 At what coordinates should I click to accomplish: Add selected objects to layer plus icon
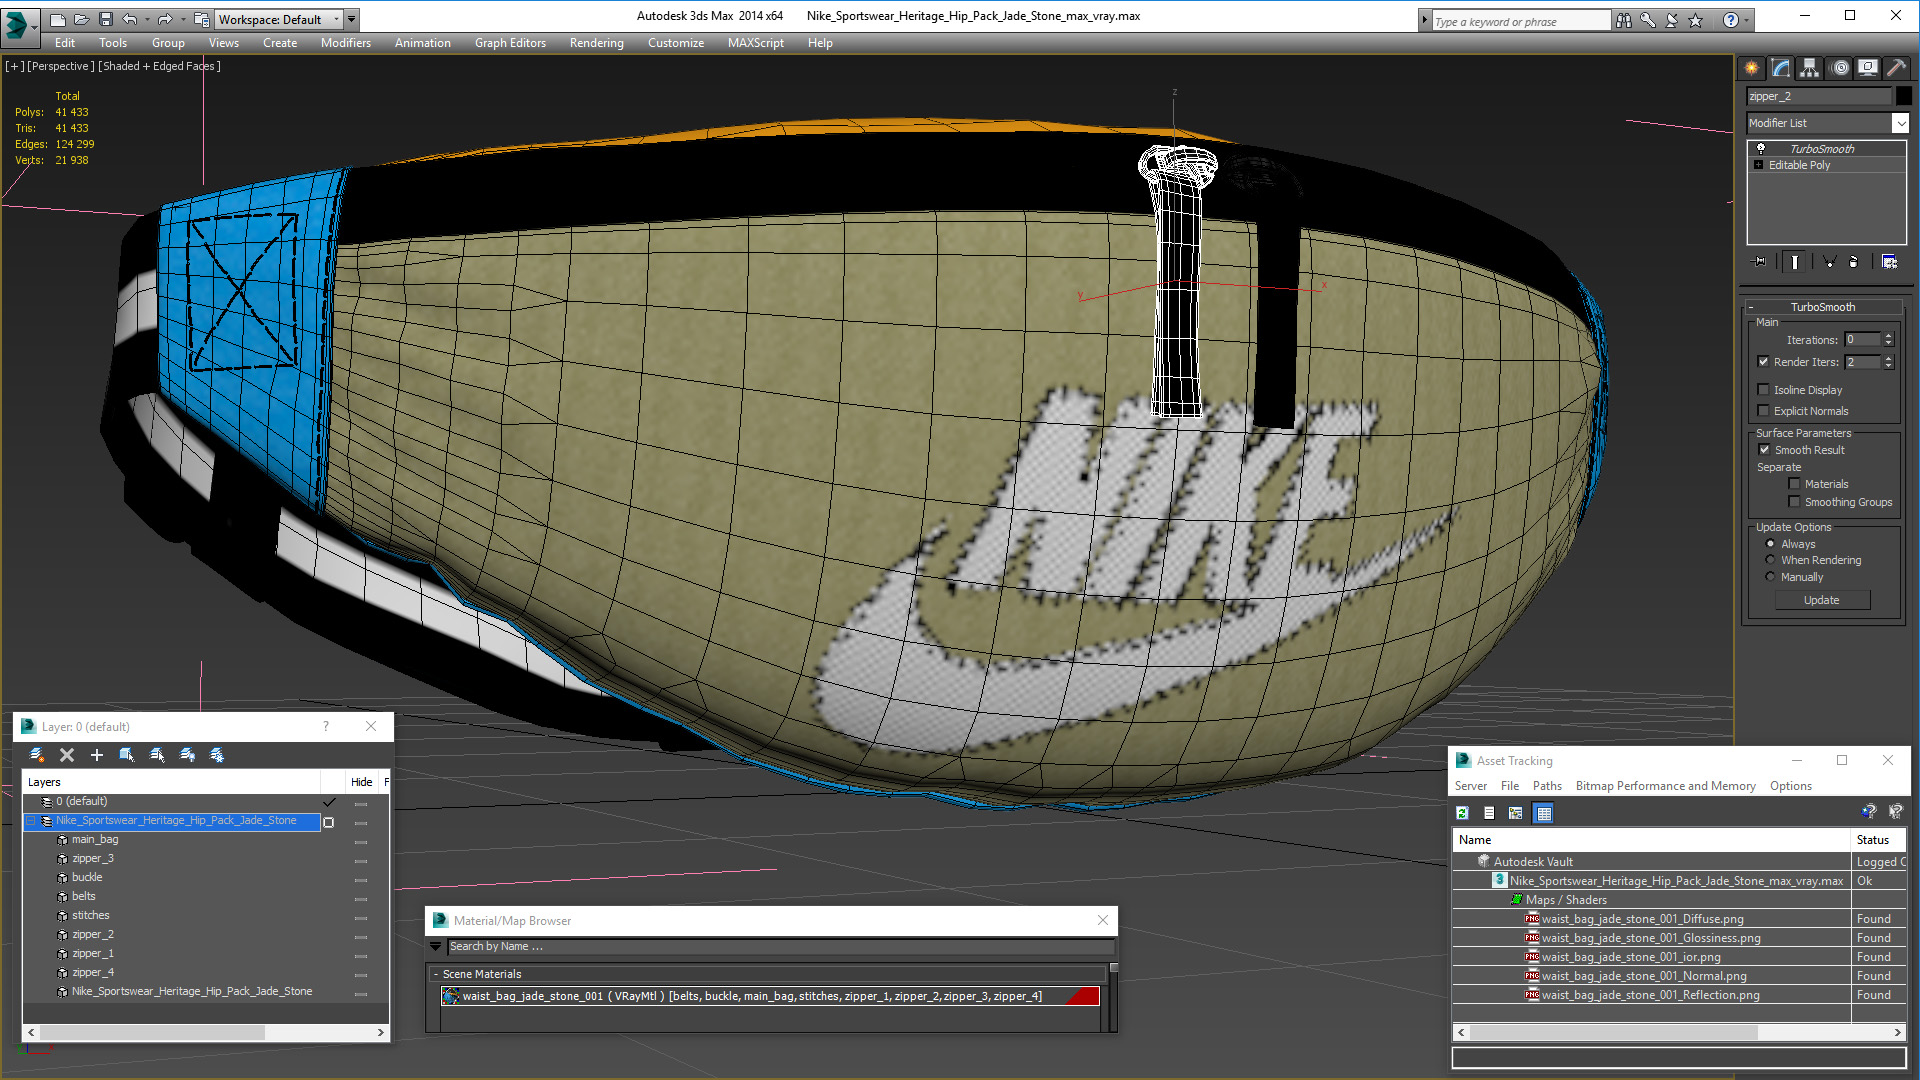97,755
